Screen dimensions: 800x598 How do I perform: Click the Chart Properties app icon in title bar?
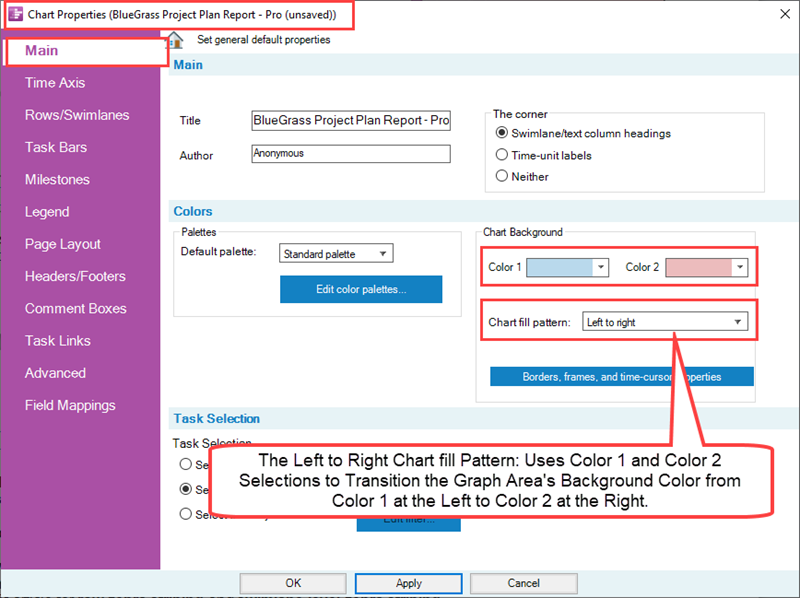[x=16, y=14]
